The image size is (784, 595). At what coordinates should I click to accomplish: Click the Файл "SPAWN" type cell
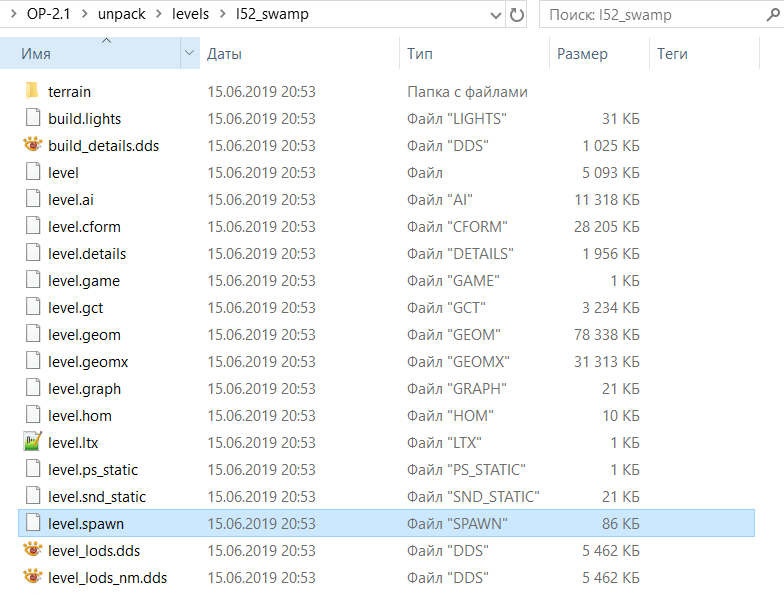[x=457, y=524]
